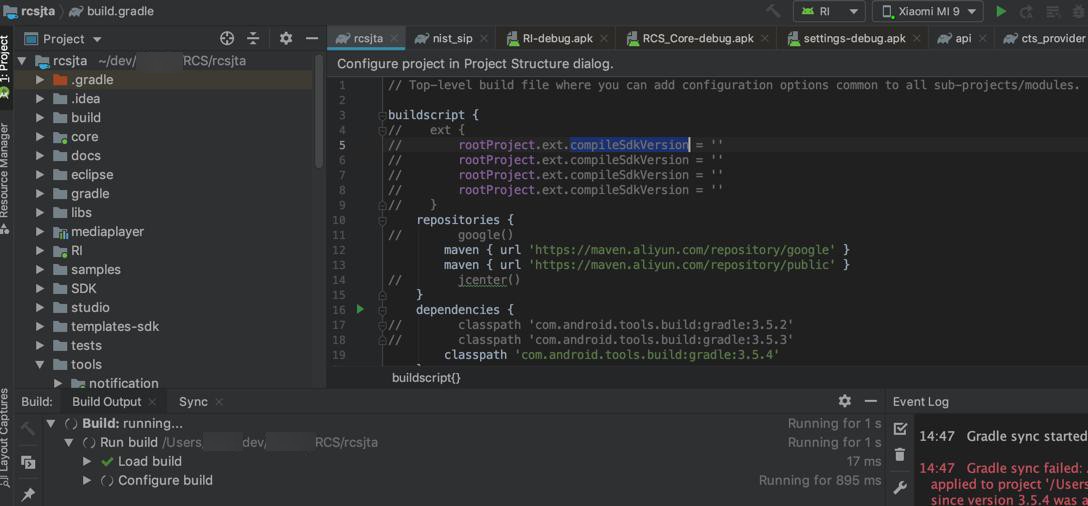Select the mediaplayer module in project tree
This screenshot has height=506, width=1088.
pyautogui.click(x=107, y=232)
